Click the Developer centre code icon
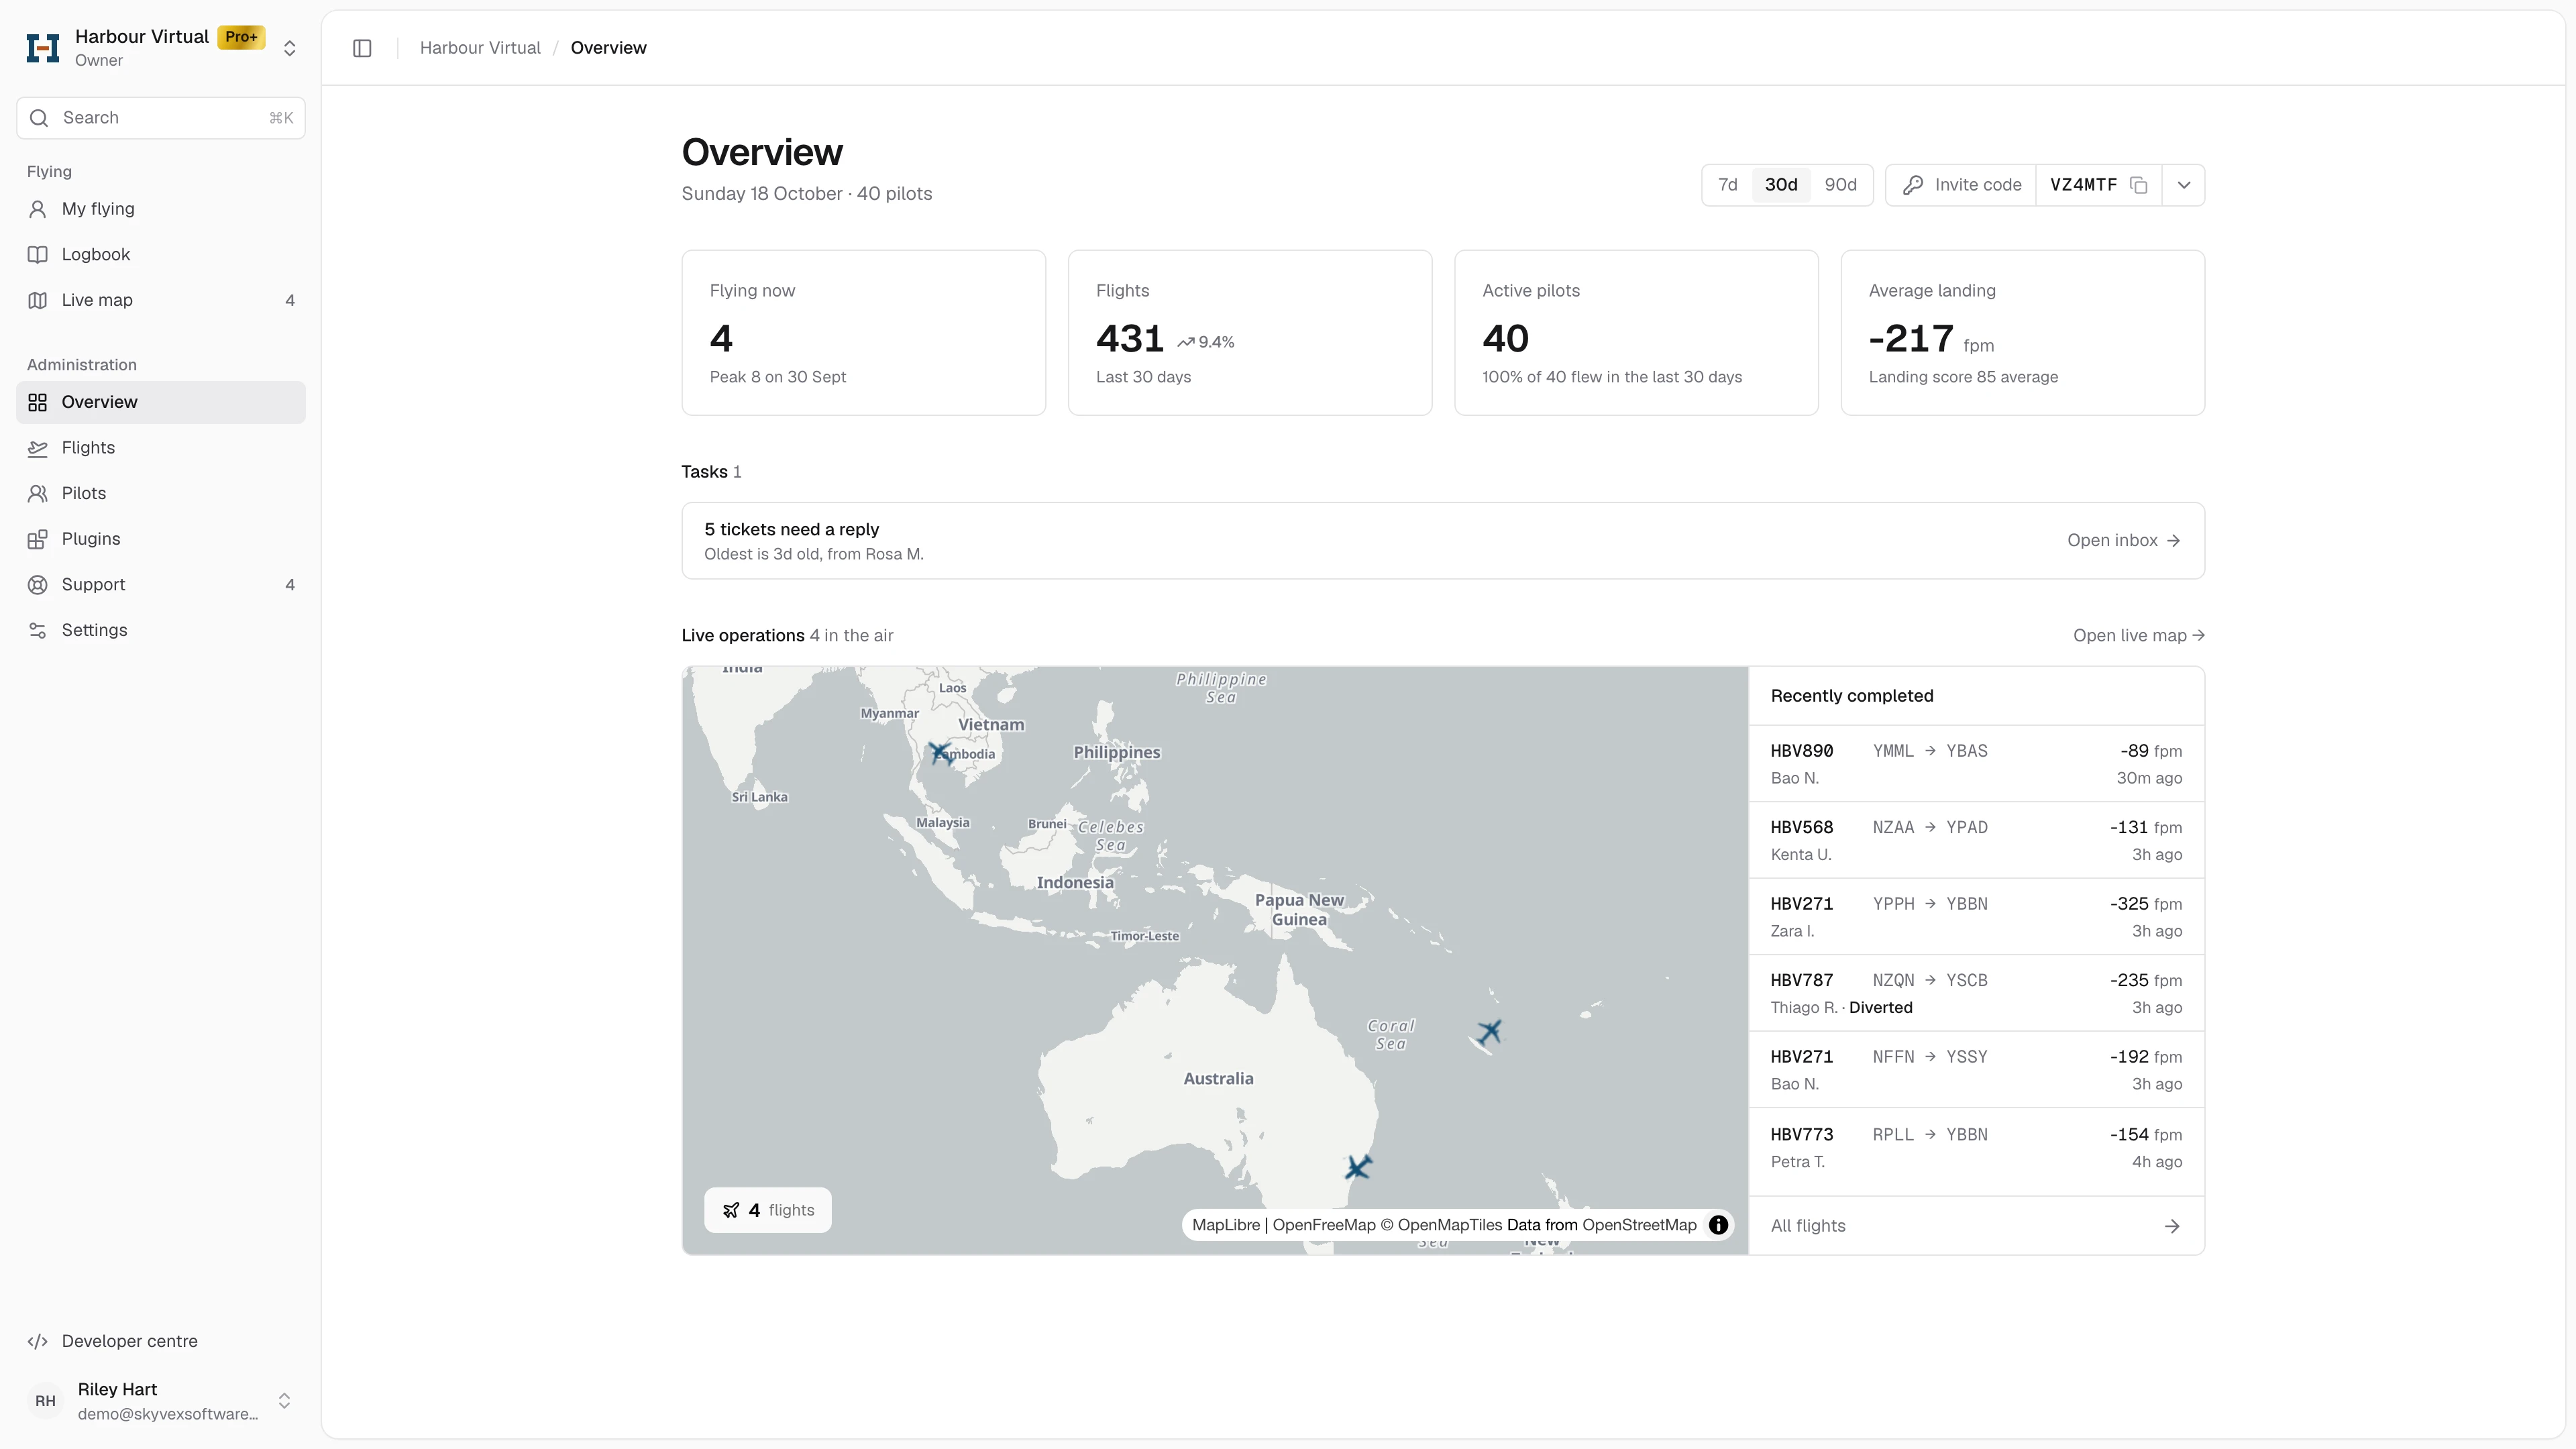Screen dimensions: 2576x1449 (38, 1341)
